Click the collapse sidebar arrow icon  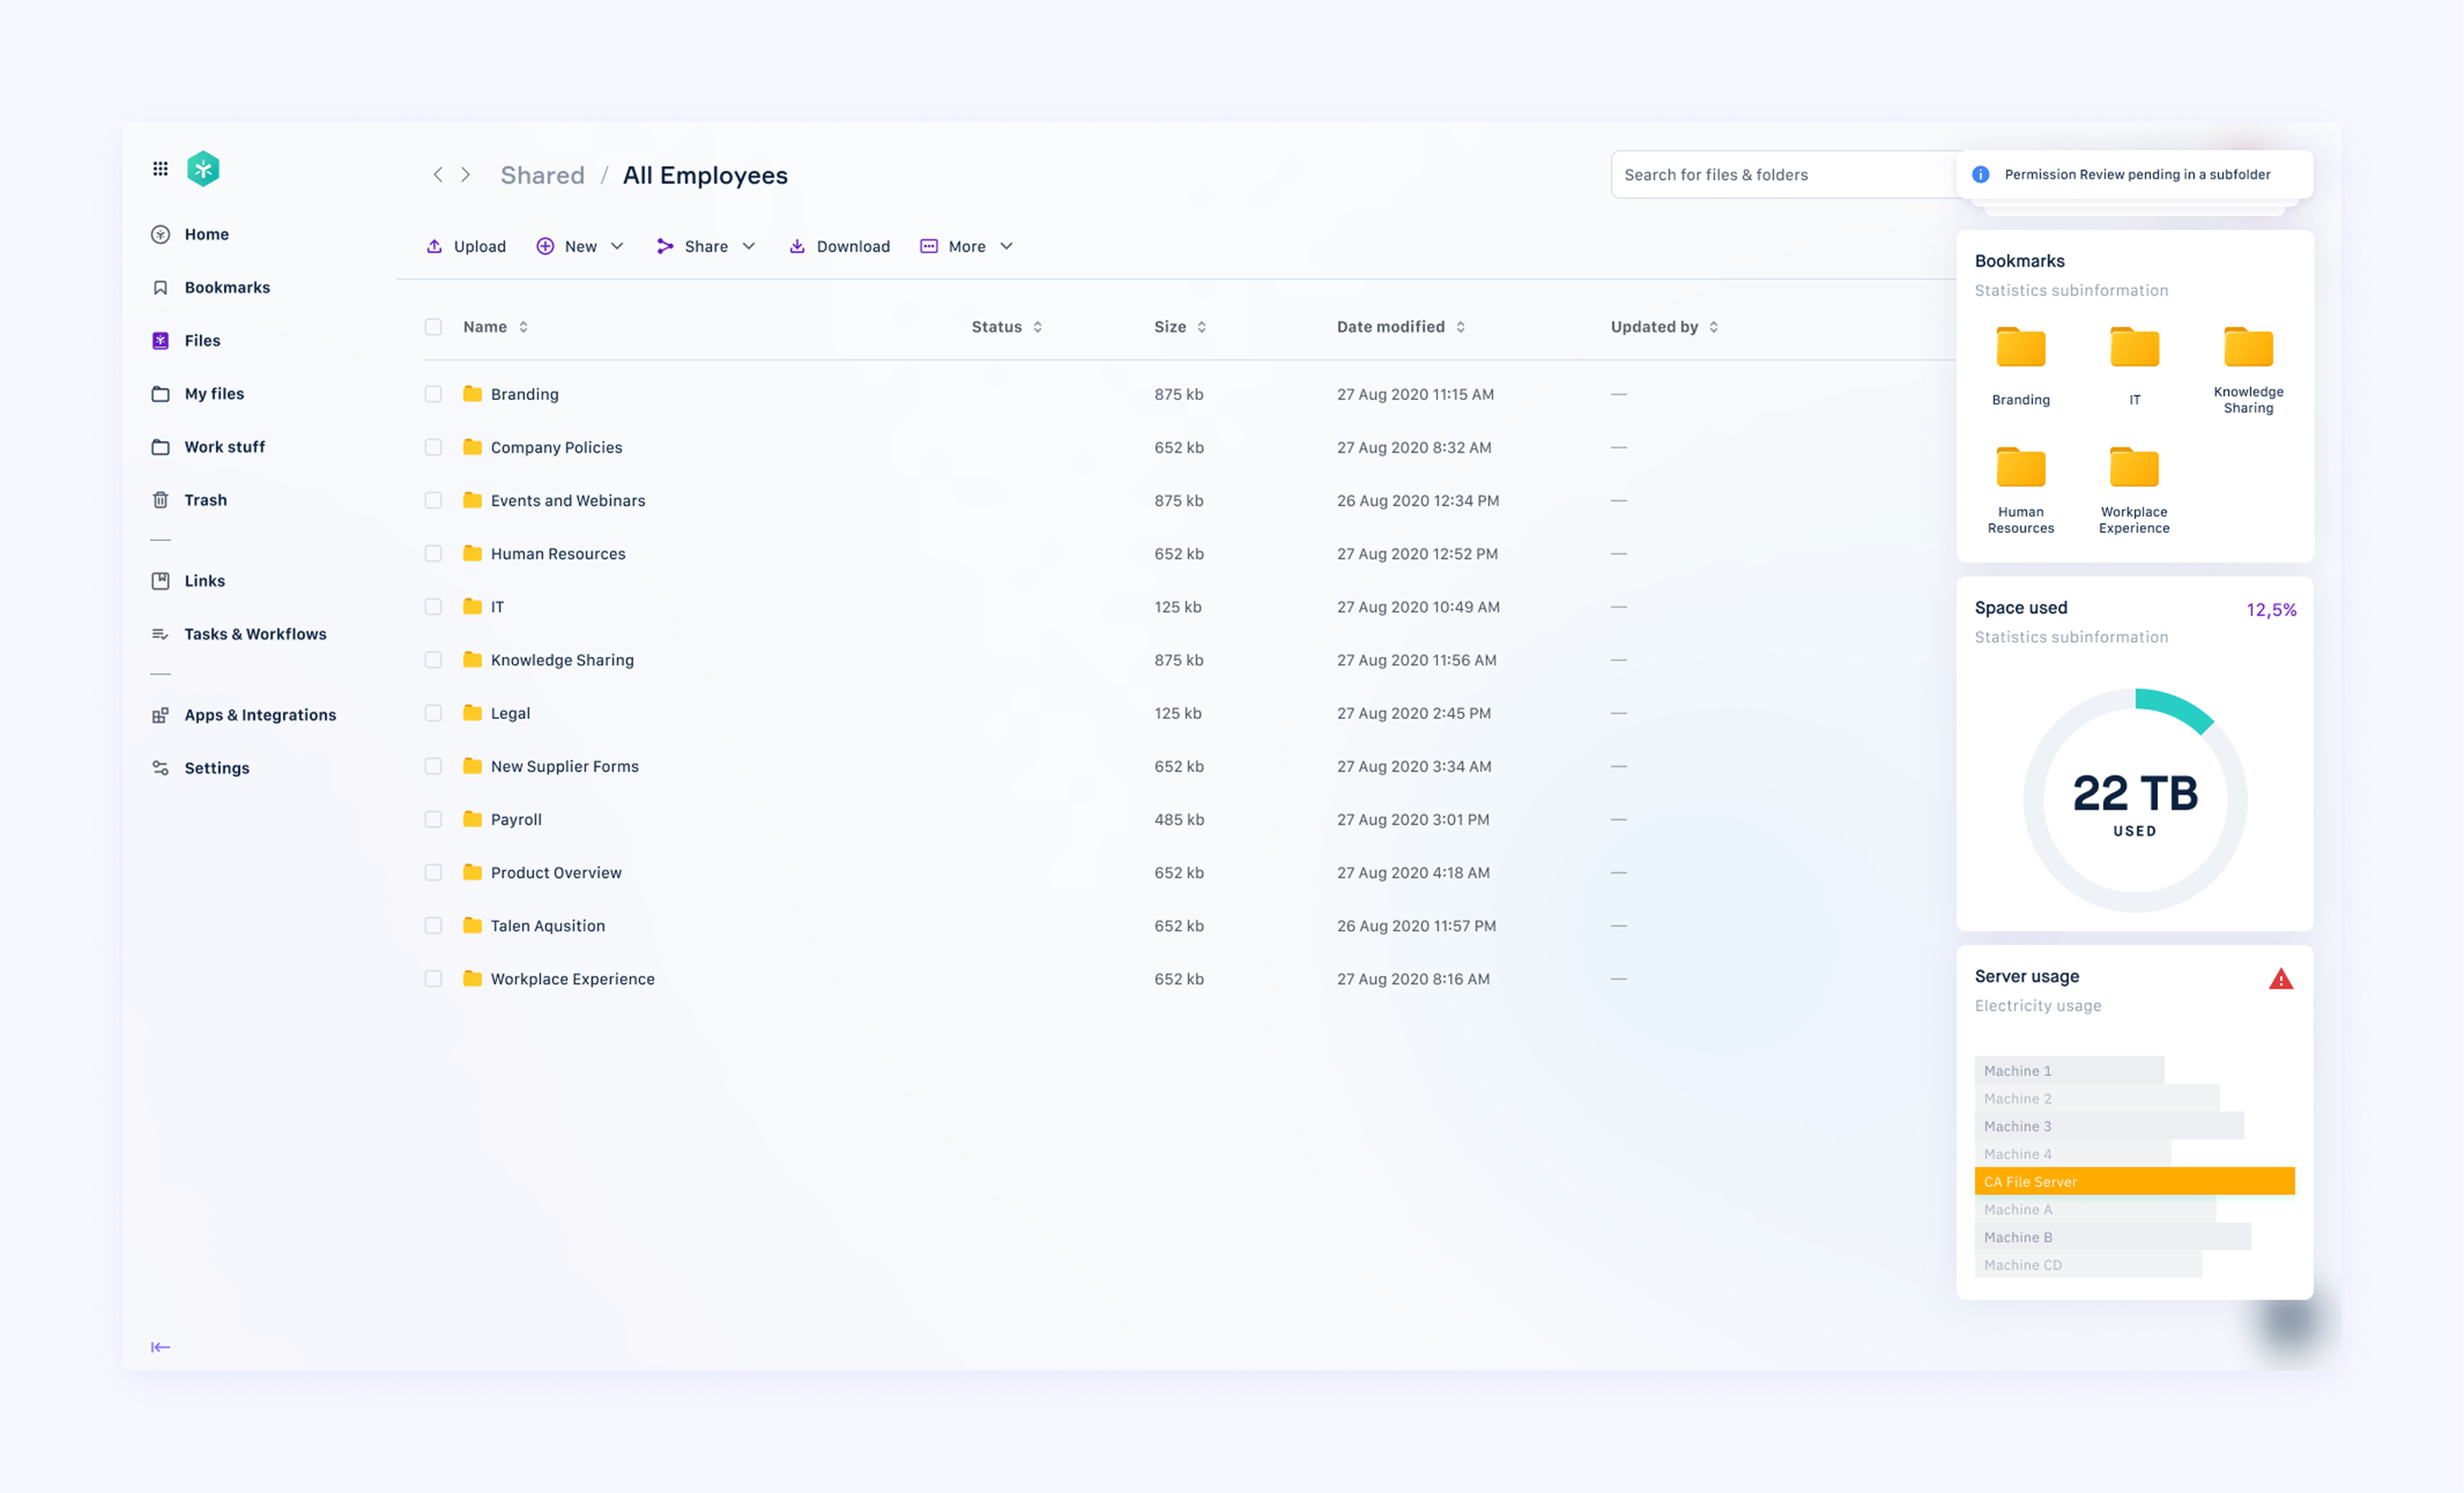click(160, 1347)
